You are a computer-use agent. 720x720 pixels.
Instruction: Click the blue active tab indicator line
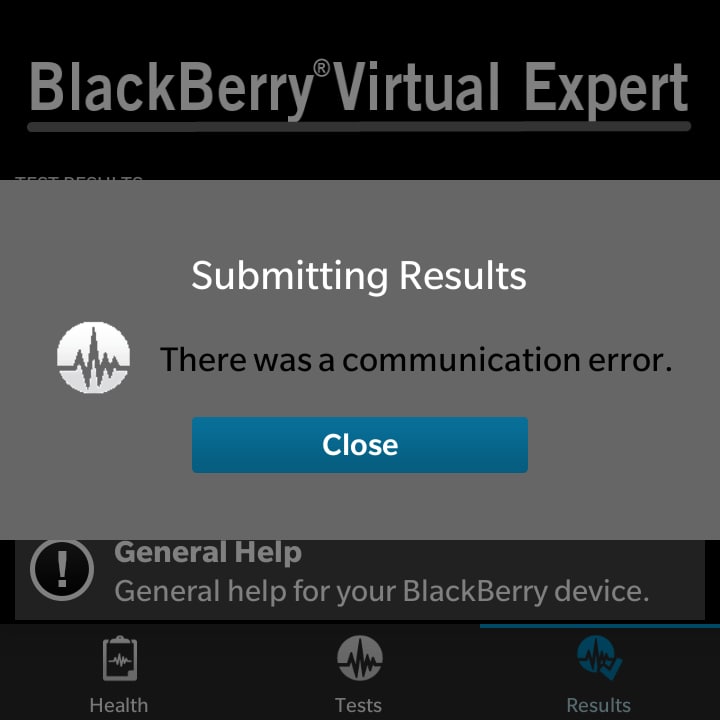[600, 626]
